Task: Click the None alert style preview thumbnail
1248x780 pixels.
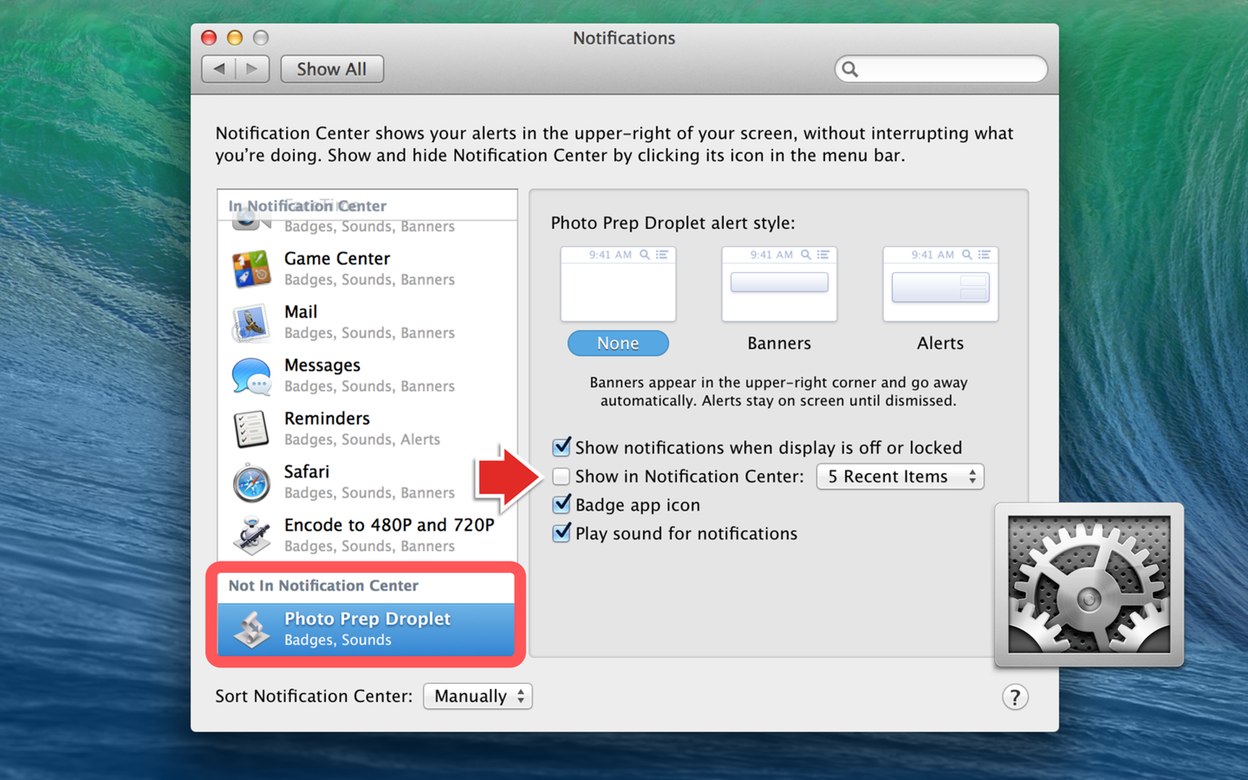Action: tap(618, 284)
